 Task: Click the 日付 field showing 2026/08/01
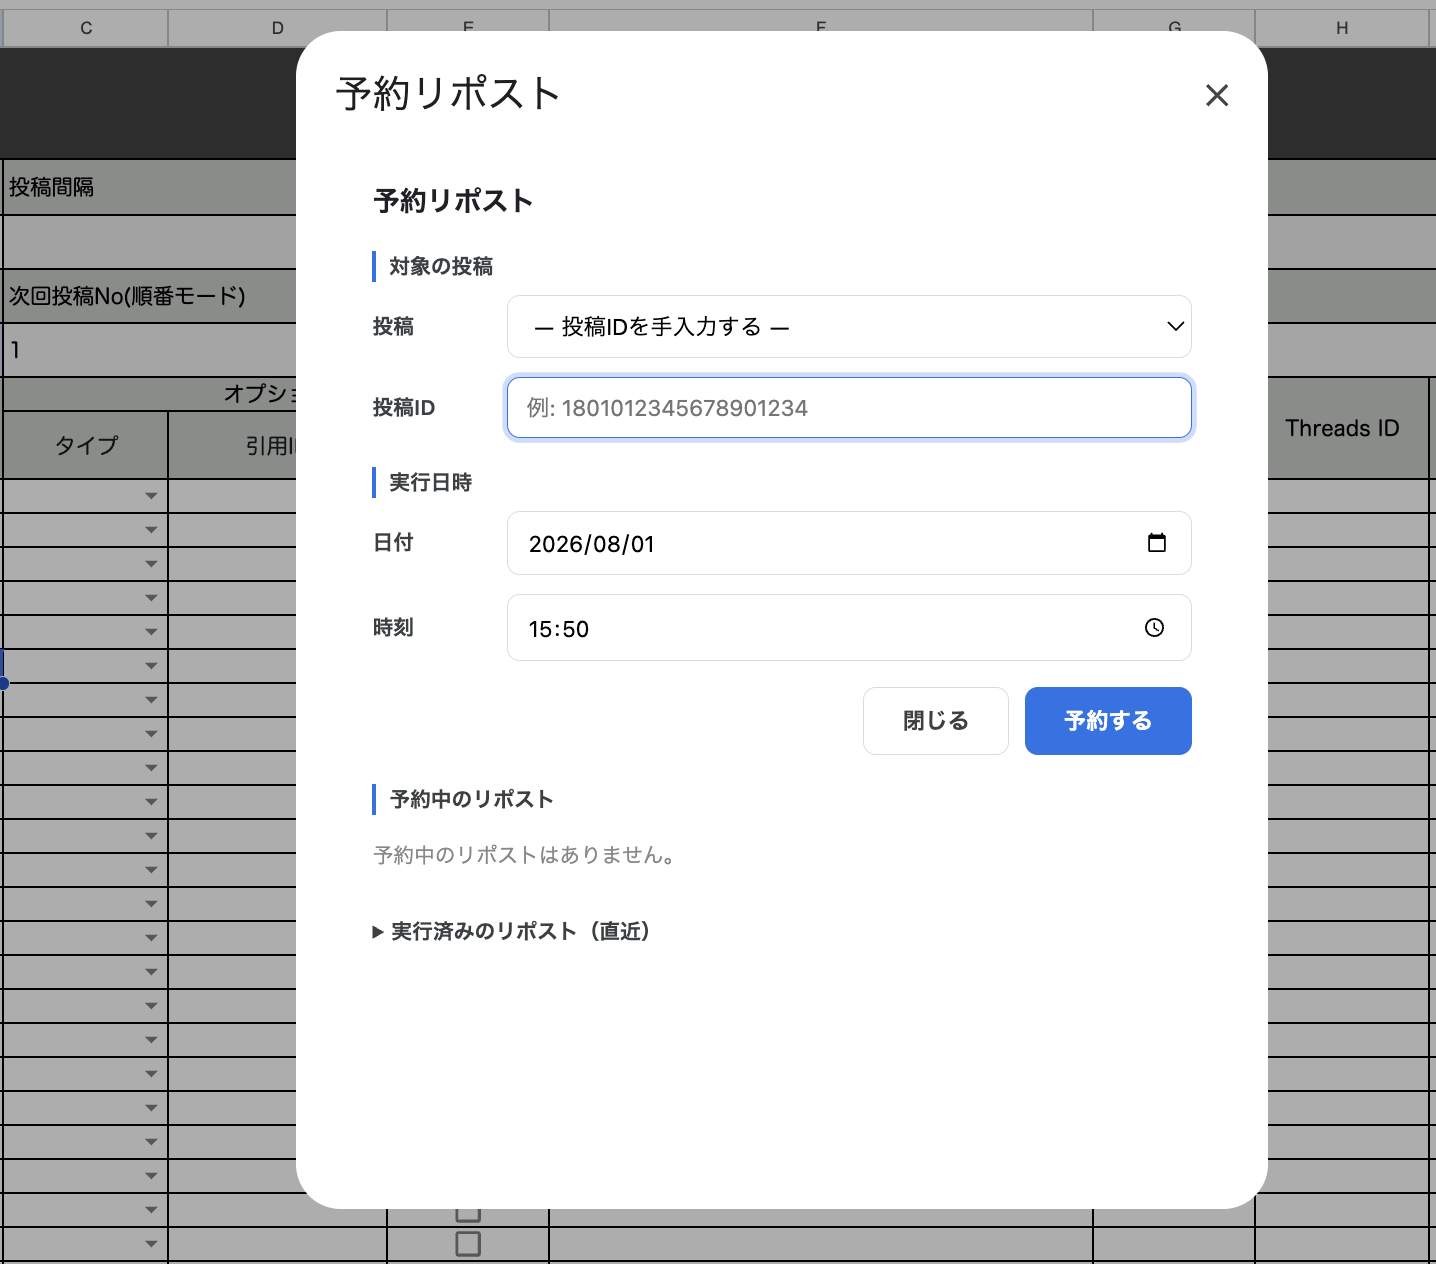point(849,543)
